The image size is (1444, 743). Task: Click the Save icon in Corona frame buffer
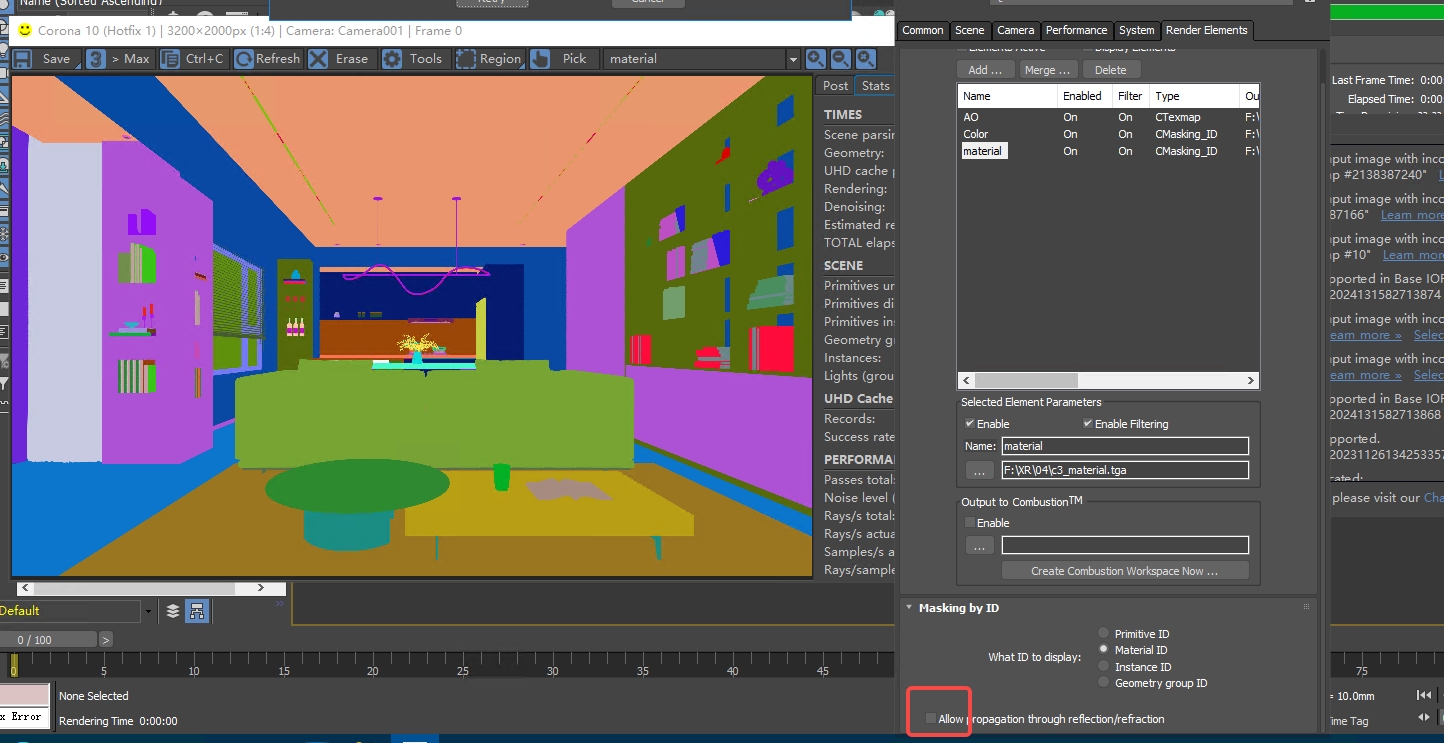(22, 59)
